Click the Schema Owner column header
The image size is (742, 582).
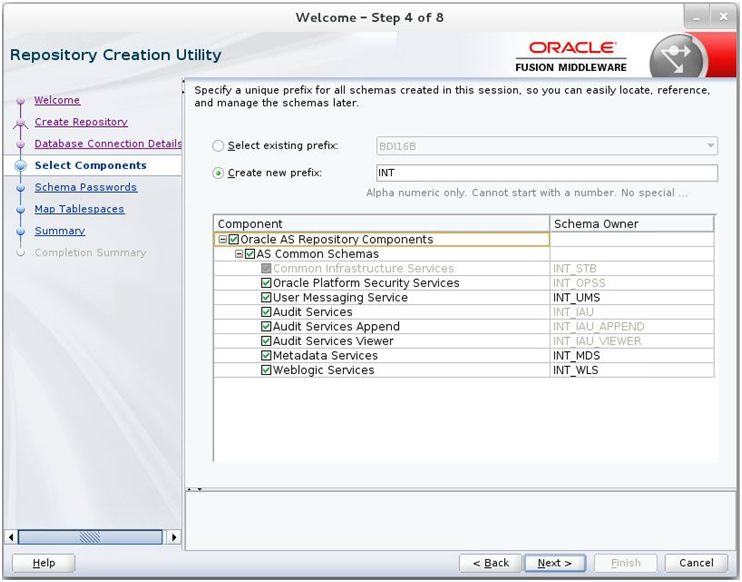[632, 224]
